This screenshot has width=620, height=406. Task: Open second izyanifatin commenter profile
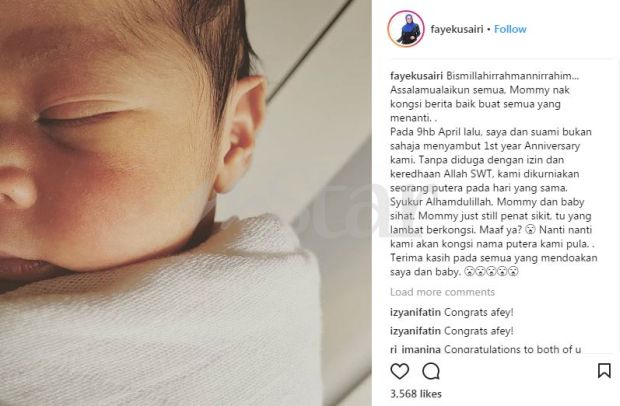point(415,331)
